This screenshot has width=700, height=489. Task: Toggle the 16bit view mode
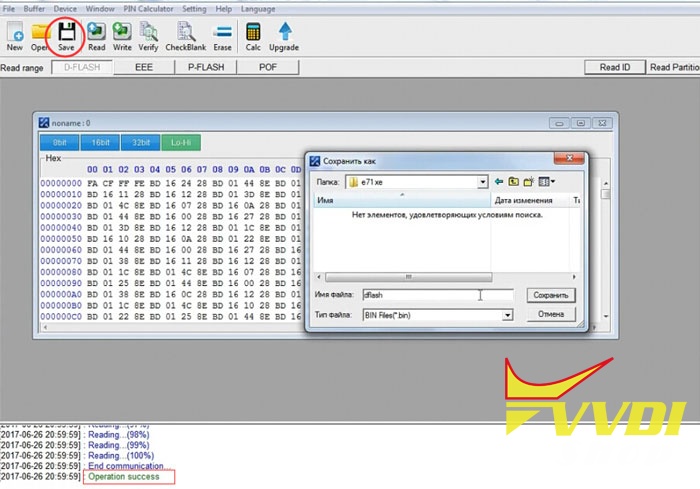tap(100, 142)
